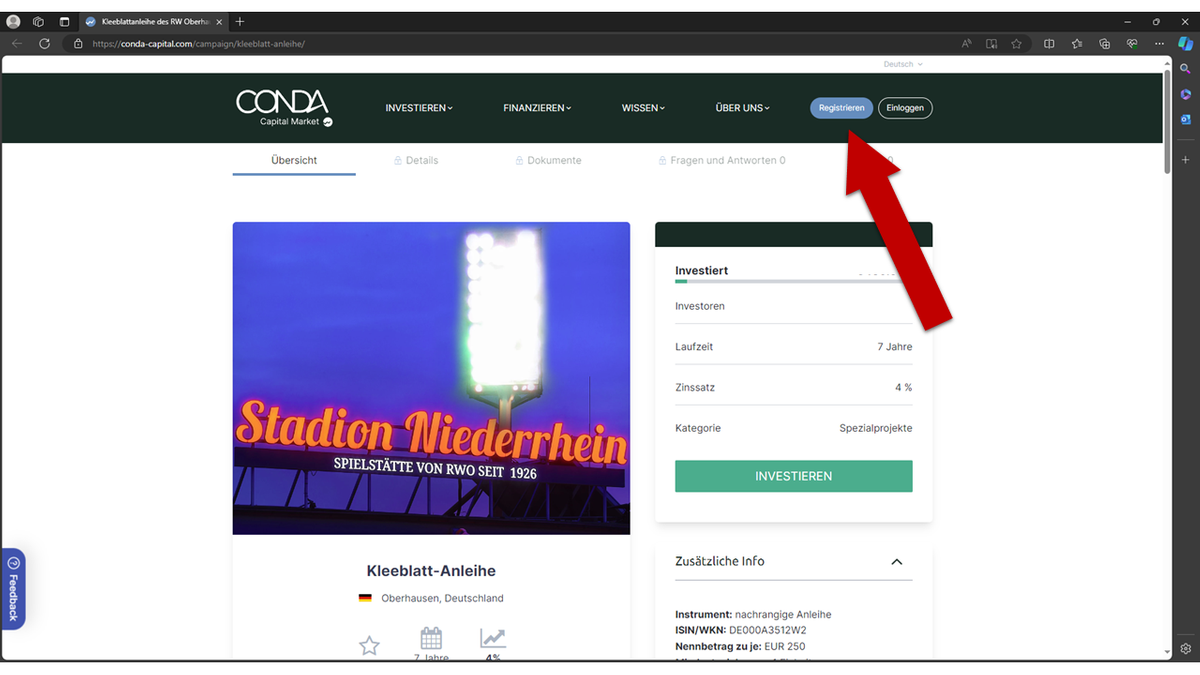Viewport: 1200px width, 675px height.
Task: Open the Edge sidebar settings gear
Action: click(1185, 648)
